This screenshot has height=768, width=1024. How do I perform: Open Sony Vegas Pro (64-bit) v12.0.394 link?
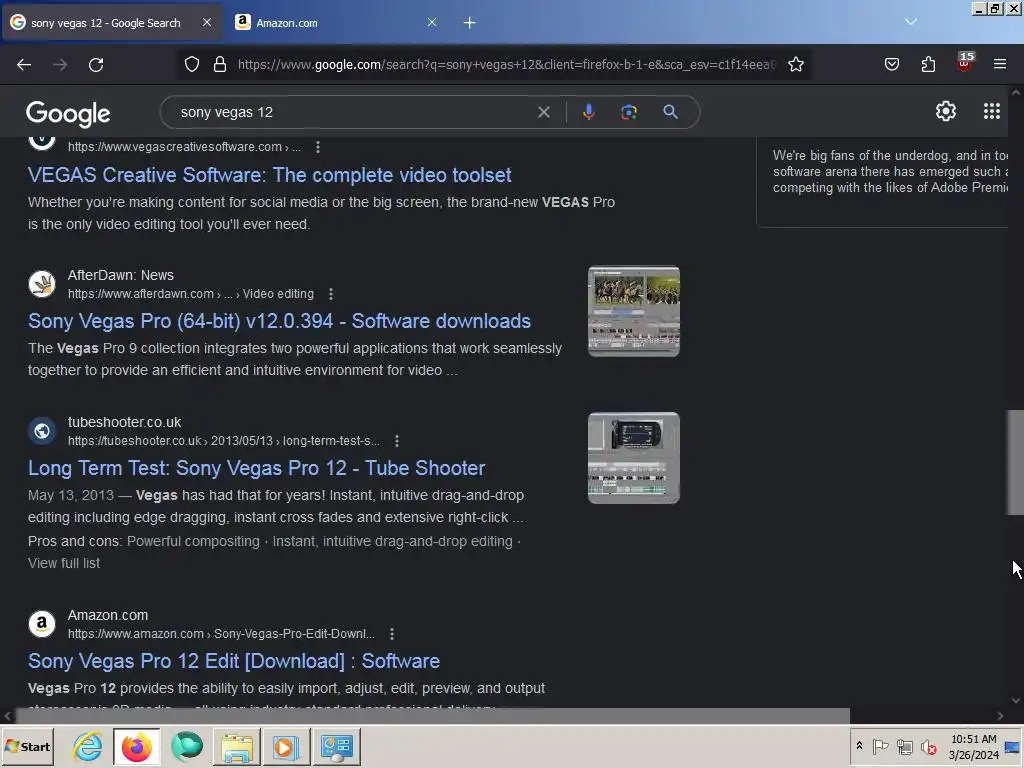point(280,321)
